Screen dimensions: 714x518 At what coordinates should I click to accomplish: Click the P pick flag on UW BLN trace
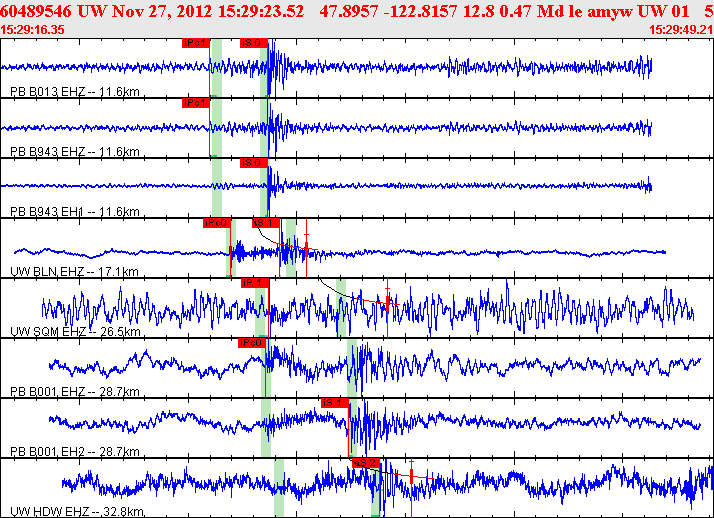tap(216, 223)
